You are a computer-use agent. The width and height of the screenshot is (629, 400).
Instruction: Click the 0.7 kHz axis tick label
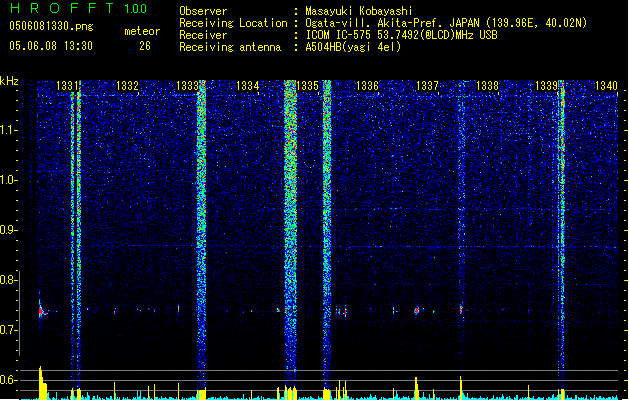click(8, 330)
